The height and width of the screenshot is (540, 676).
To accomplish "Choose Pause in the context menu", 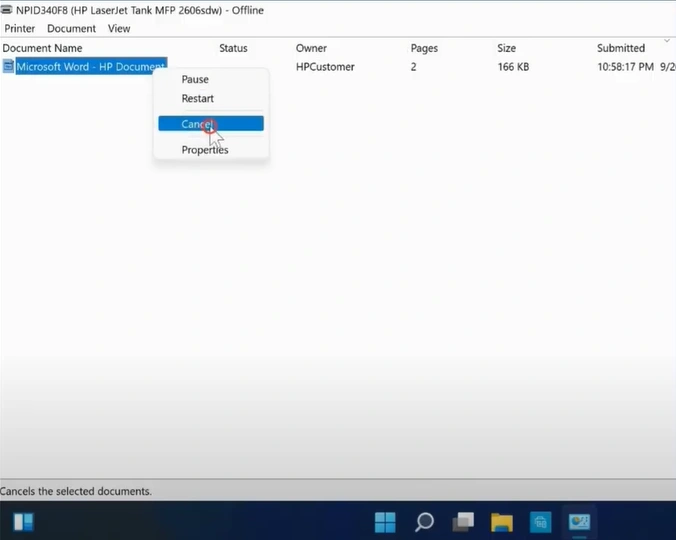I will (x=195, y=80).
